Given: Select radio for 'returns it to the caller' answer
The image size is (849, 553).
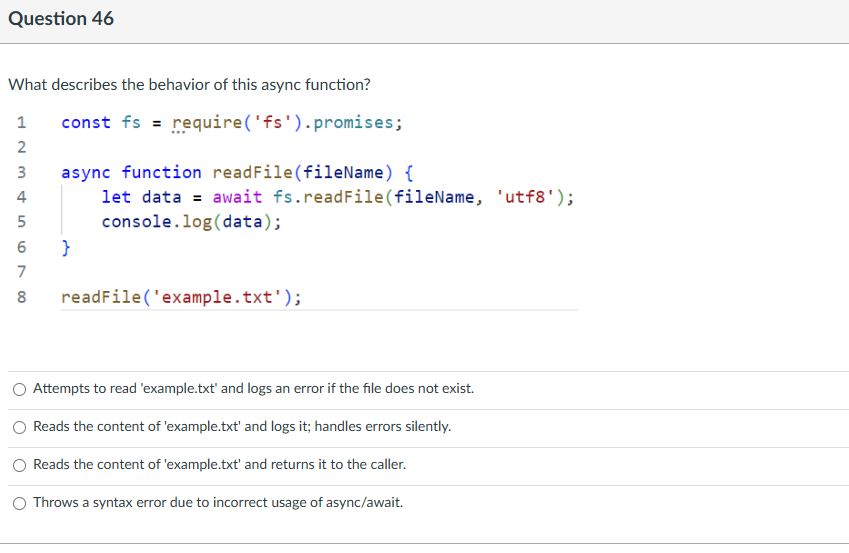Looking at the screenshot, I should click(x=19, y=465).
